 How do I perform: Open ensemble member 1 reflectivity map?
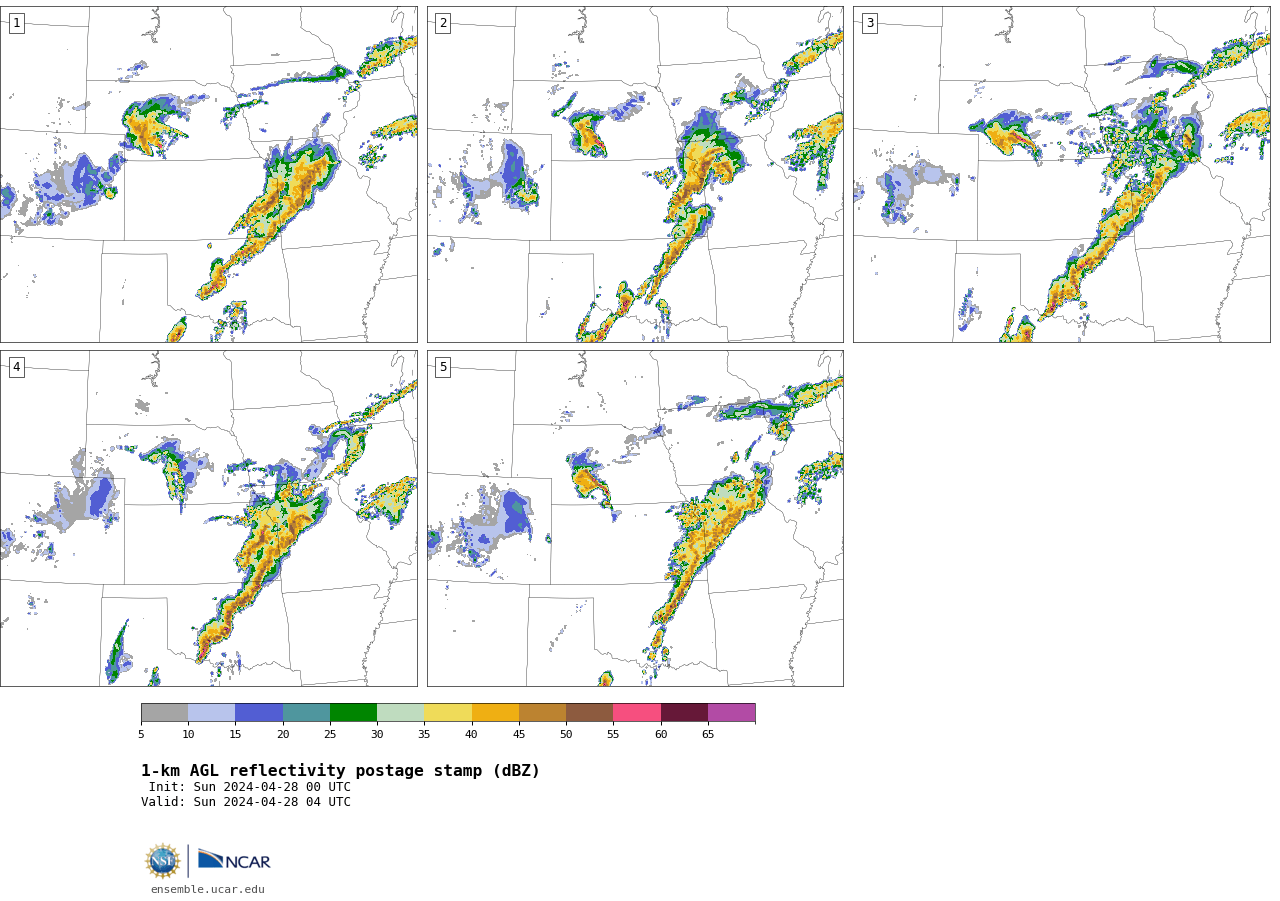[209, 175]
